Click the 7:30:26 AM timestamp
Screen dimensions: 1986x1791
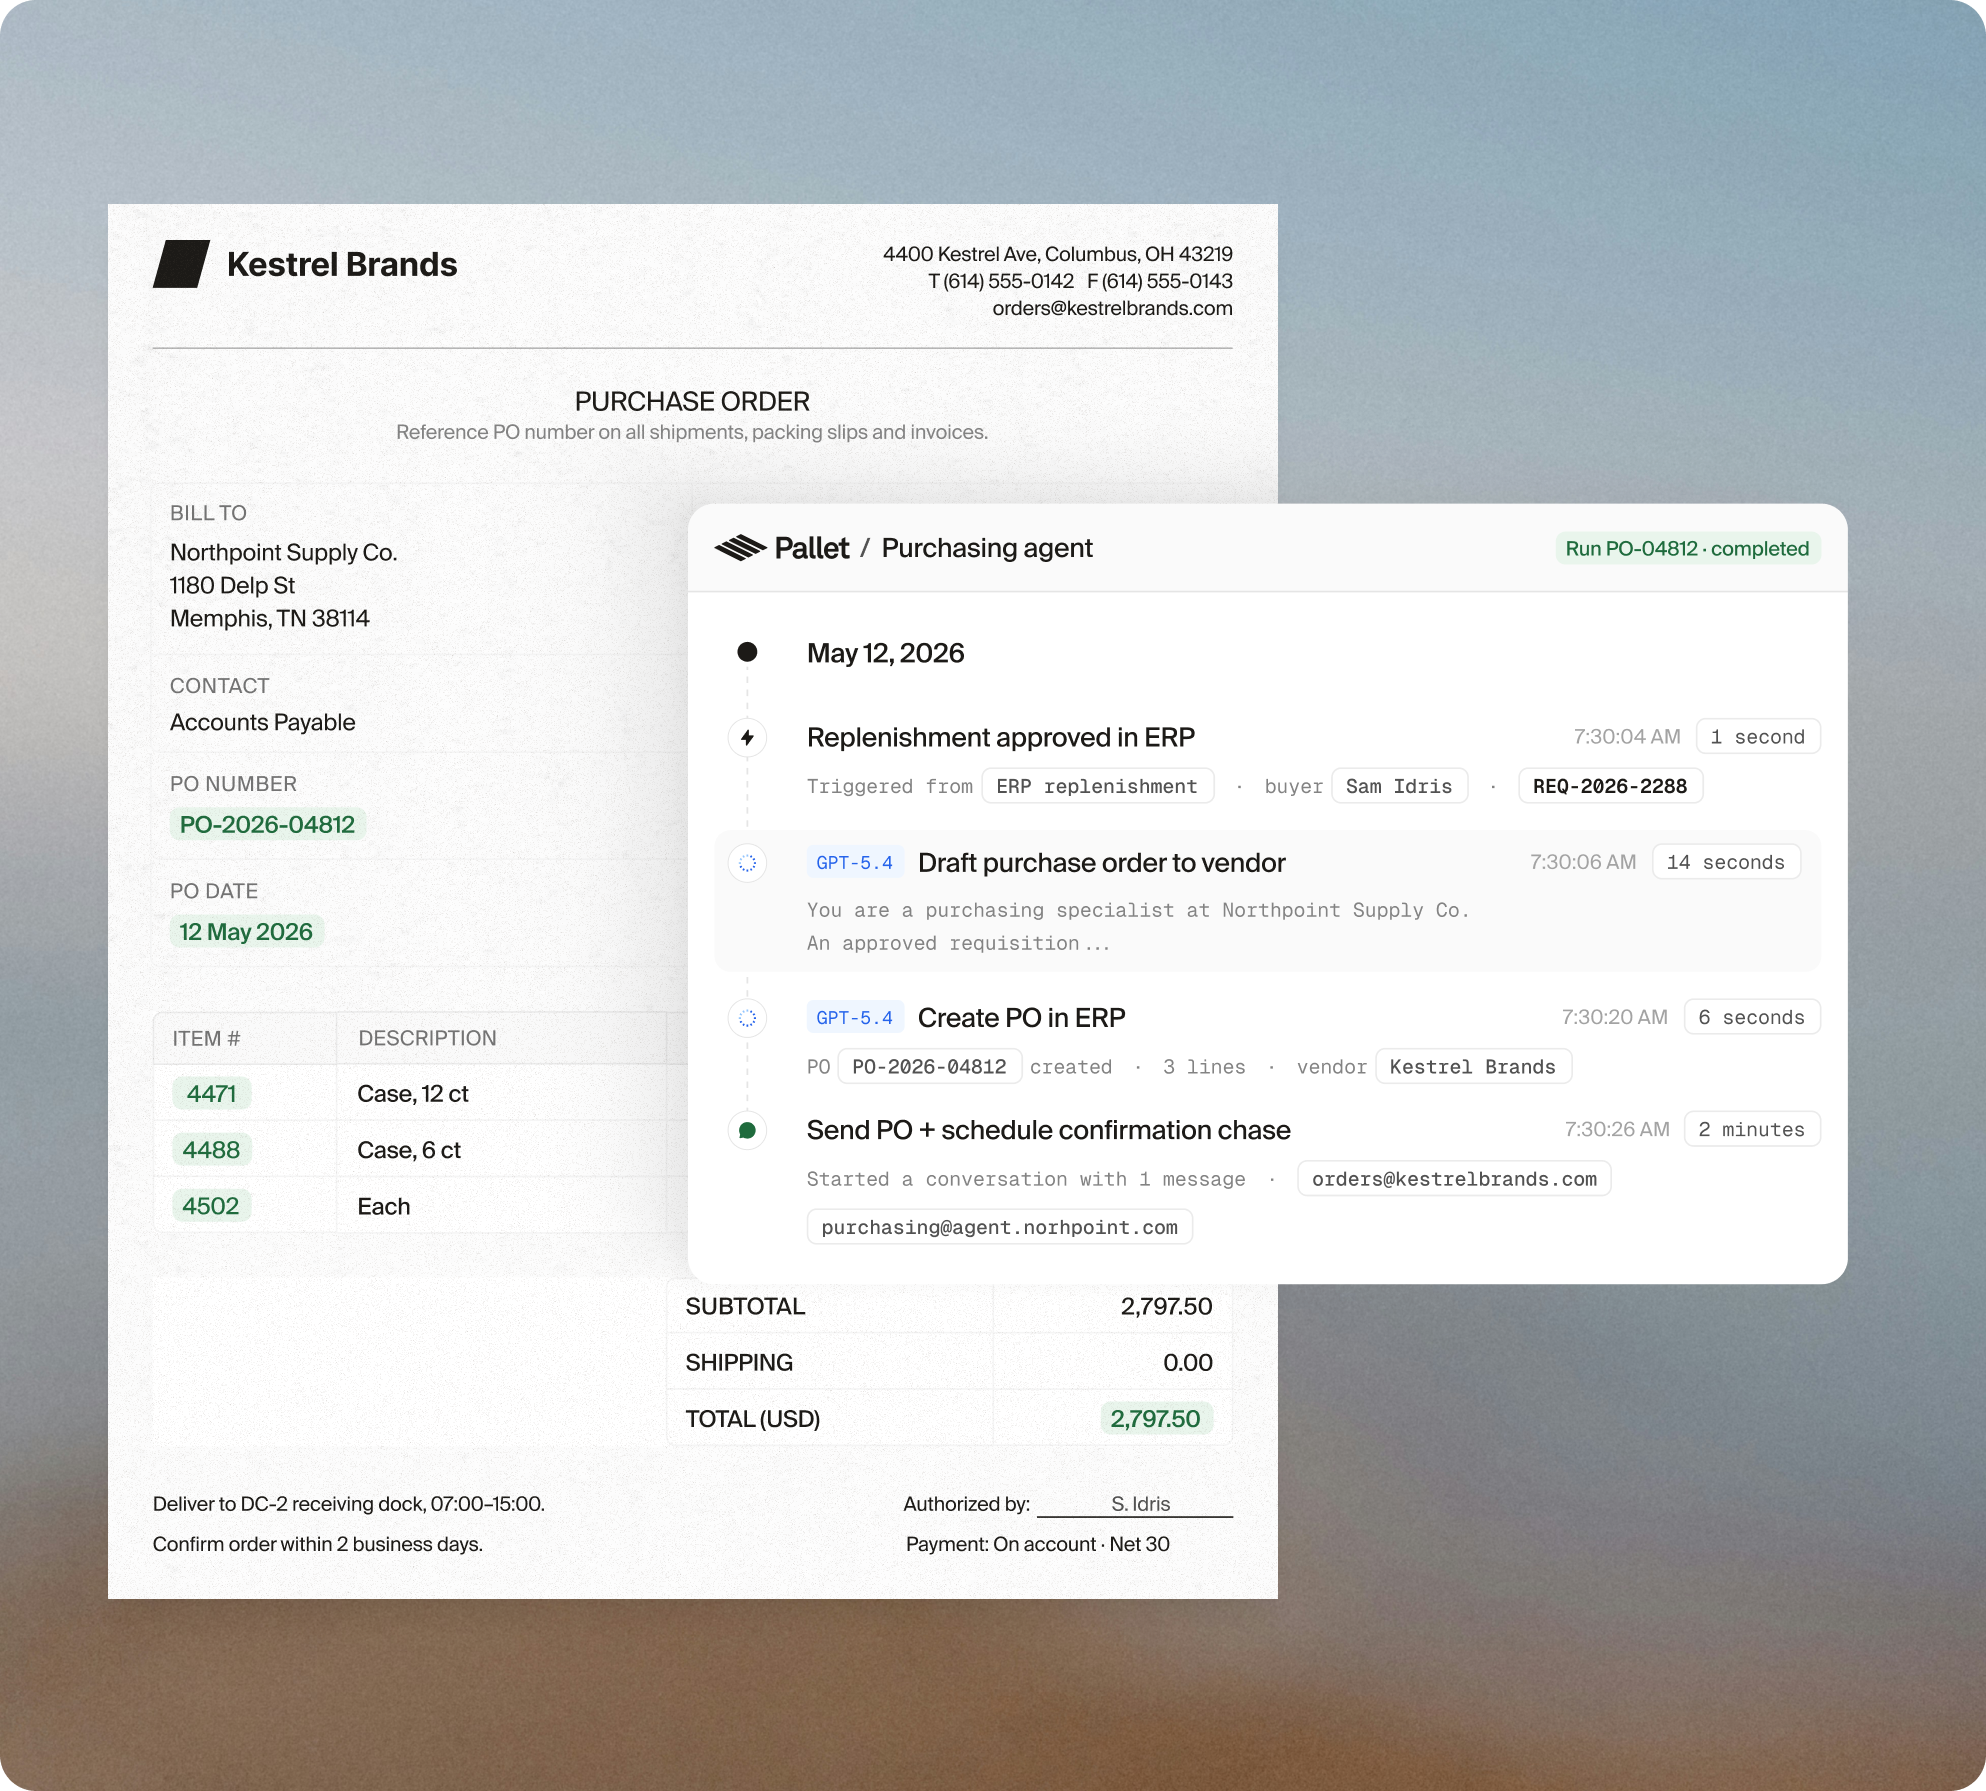(x=1617, y=1129)
